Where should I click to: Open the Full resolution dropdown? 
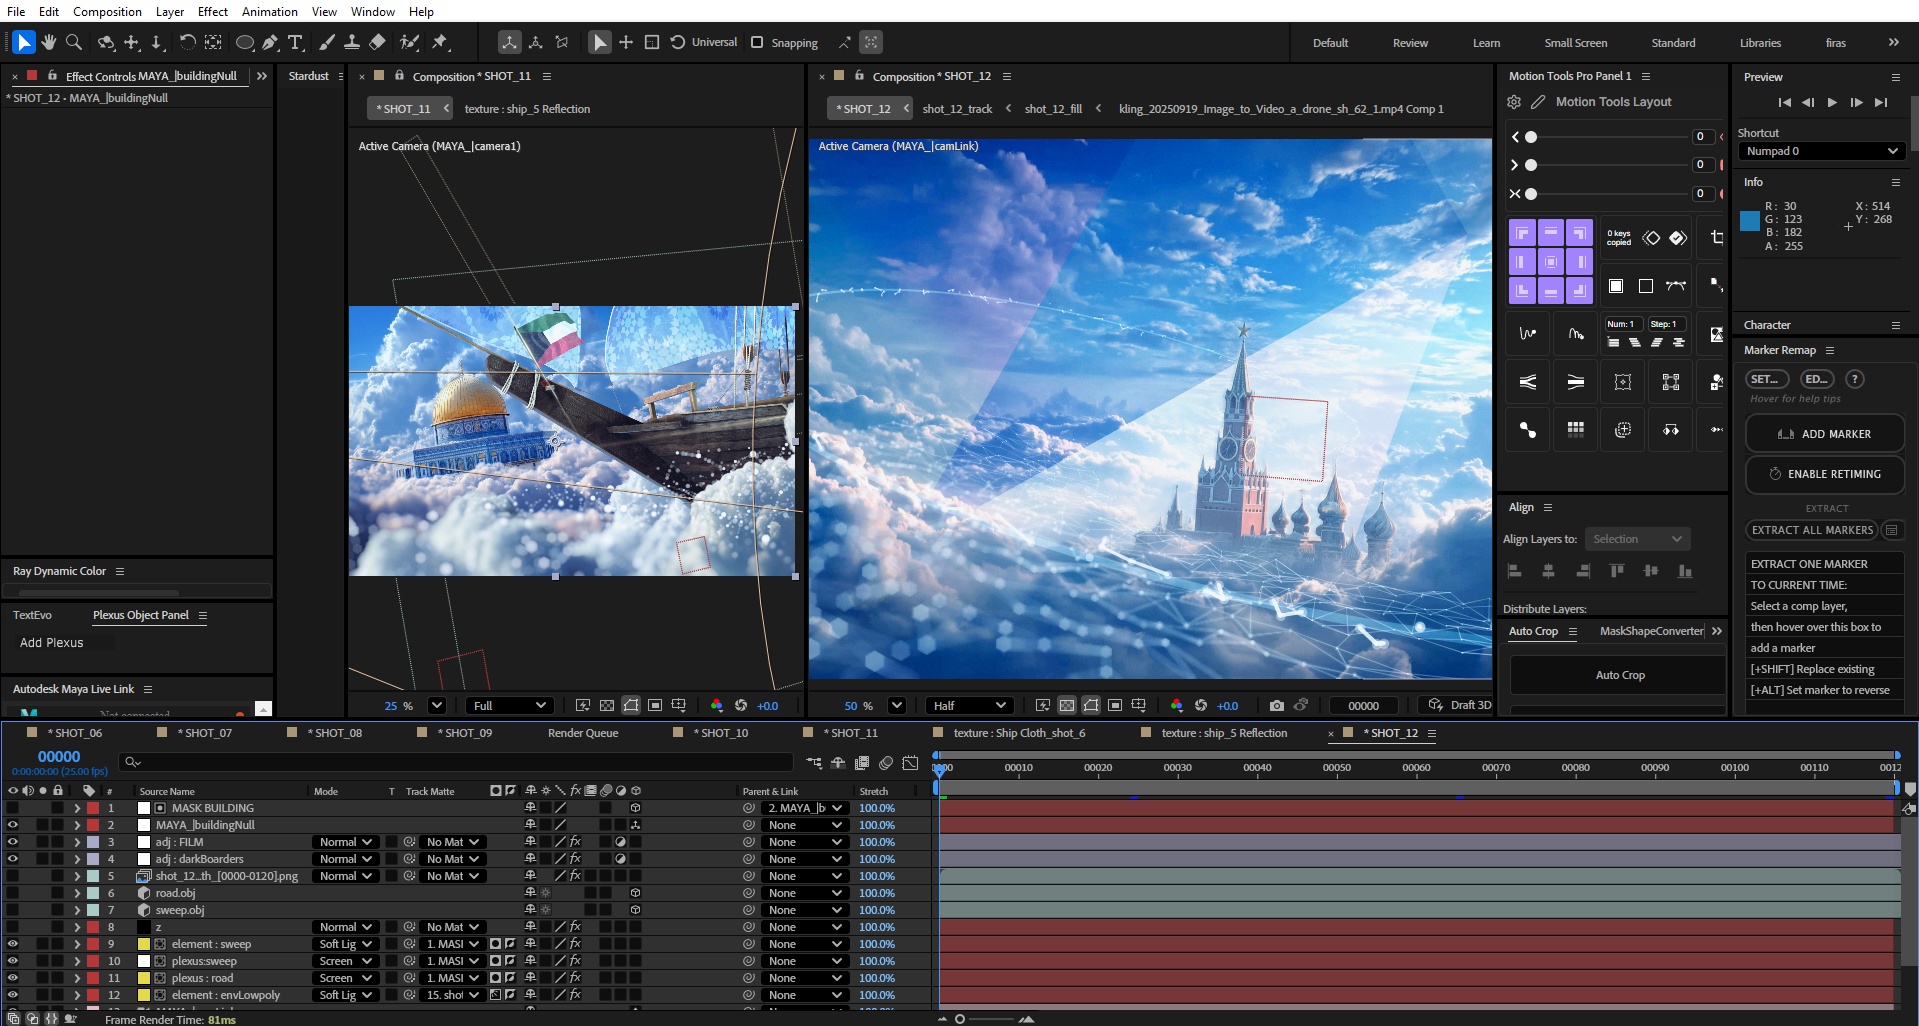click(x=510, y=705)
